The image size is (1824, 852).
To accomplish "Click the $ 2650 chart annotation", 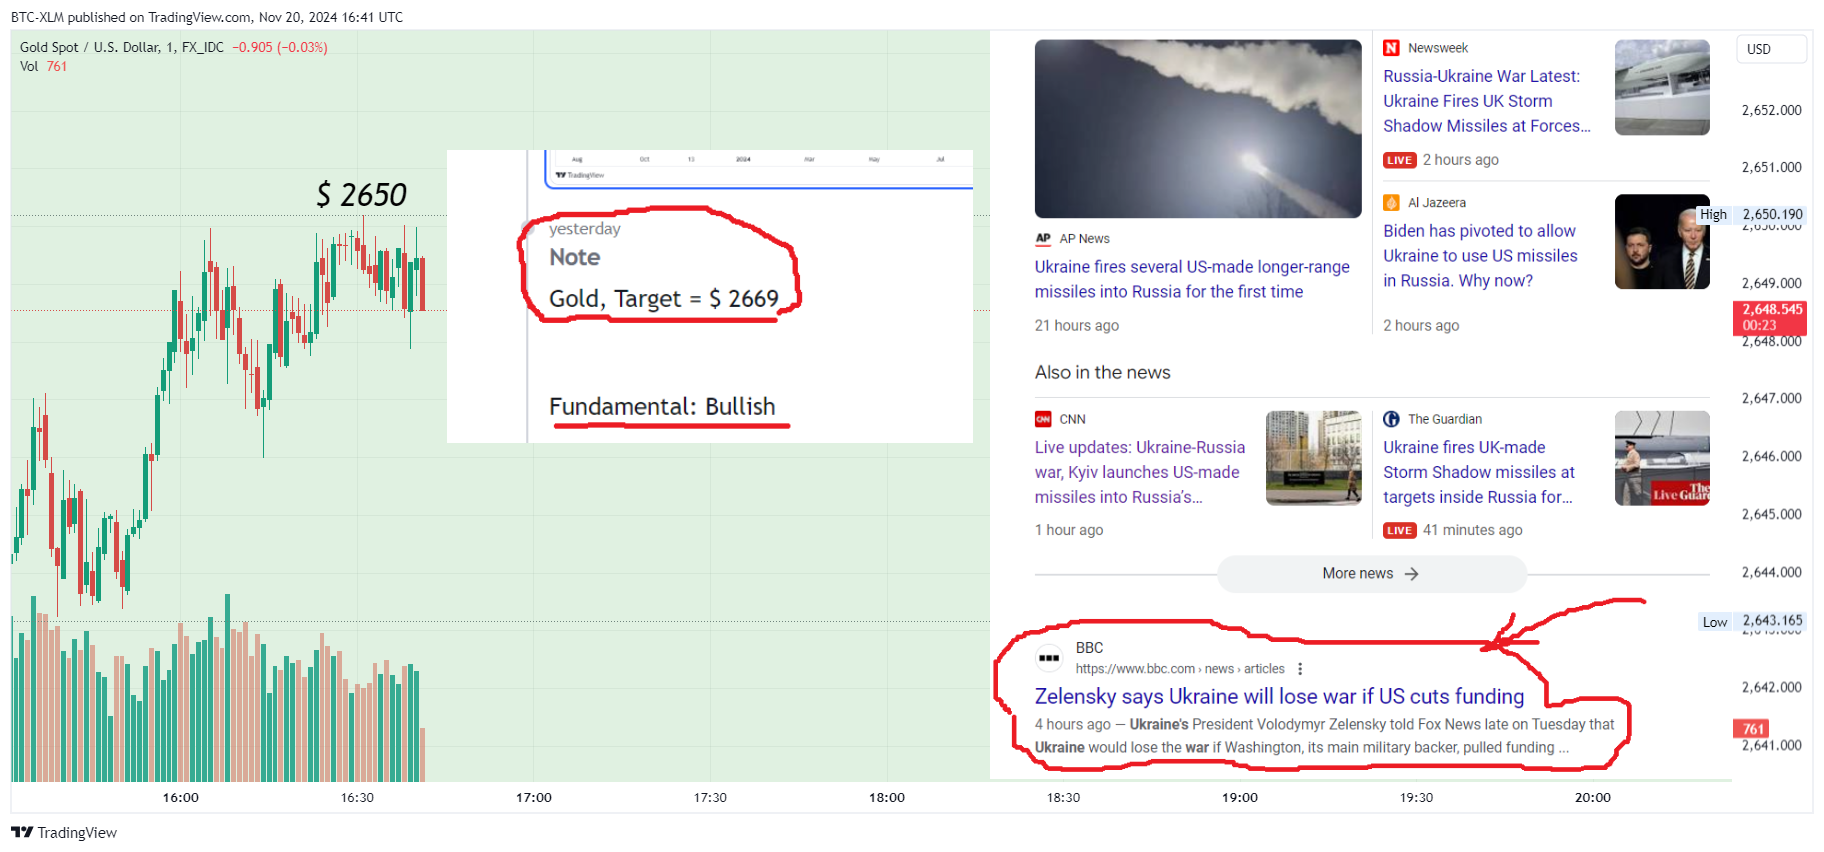I will click(361, 194).
